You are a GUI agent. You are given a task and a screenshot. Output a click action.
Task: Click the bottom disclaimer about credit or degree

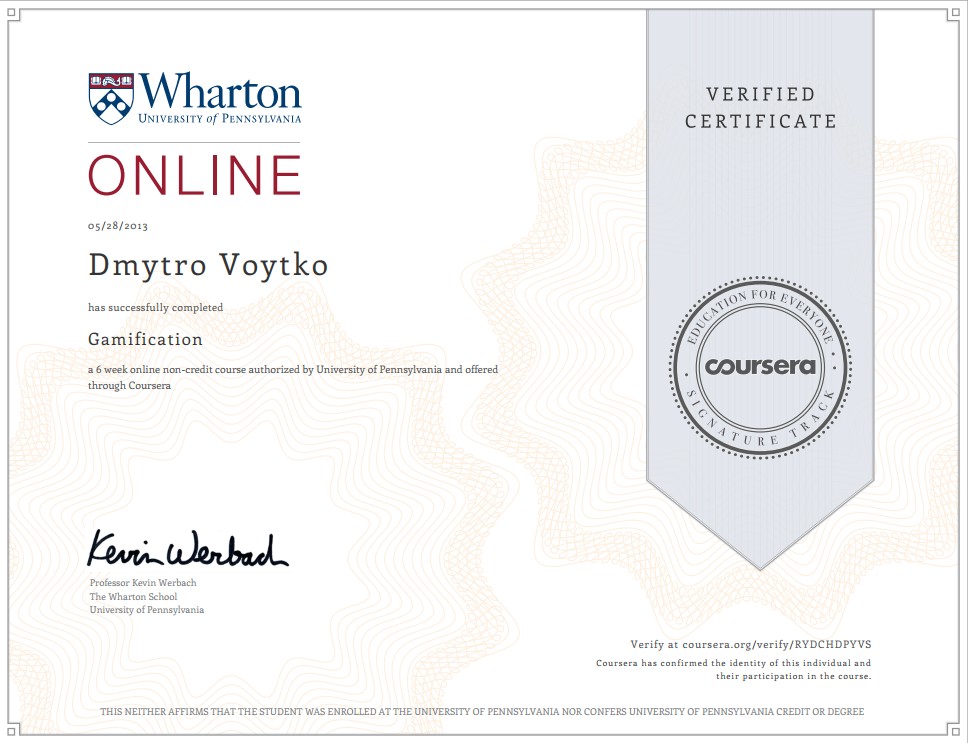[483, 712]
